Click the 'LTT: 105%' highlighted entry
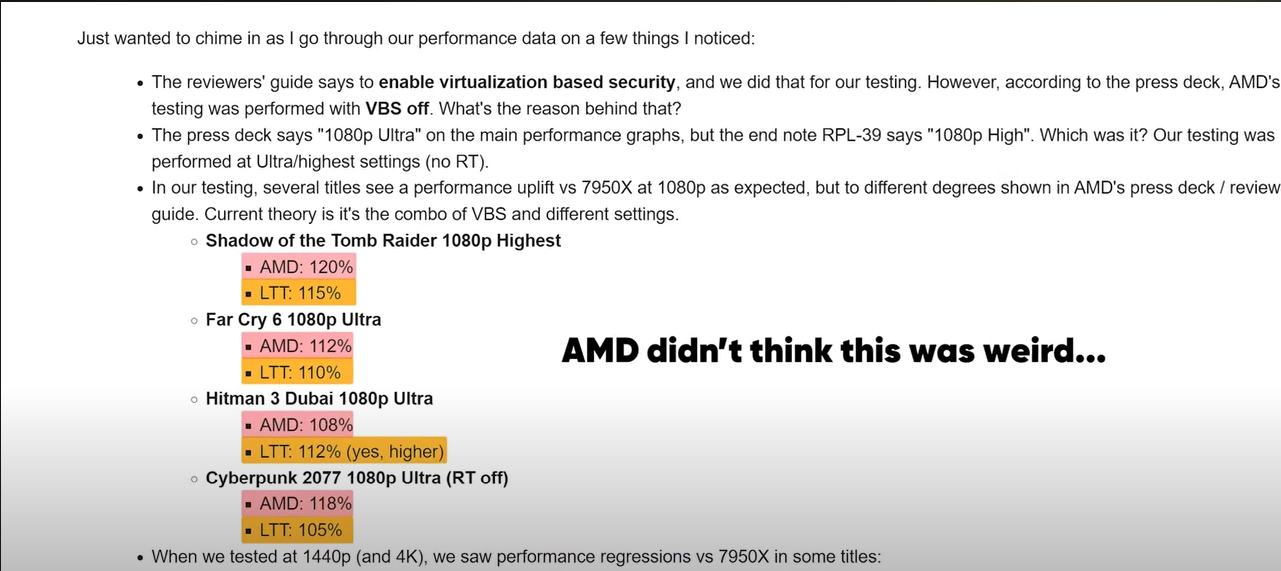The height and width of the screenshot is (571, 1281). click(x=298, y=530)
